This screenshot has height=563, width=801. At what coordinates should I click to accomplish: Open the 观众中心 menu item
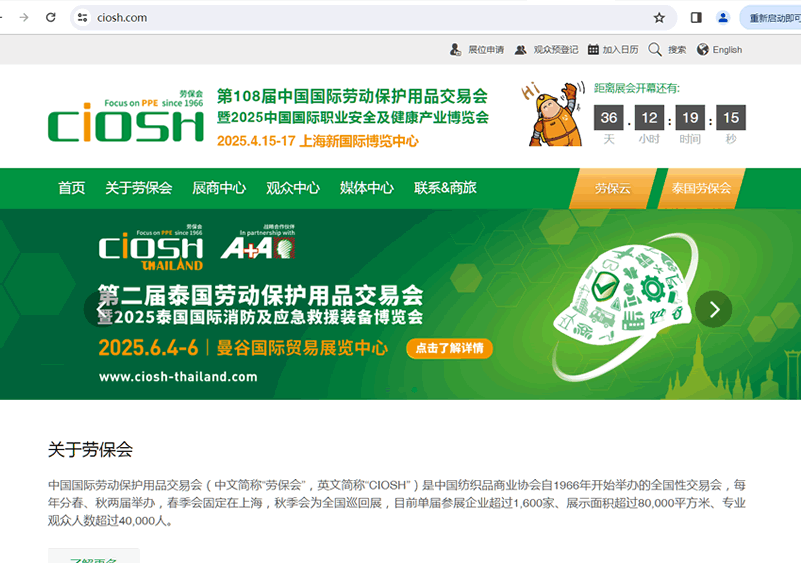293,188
